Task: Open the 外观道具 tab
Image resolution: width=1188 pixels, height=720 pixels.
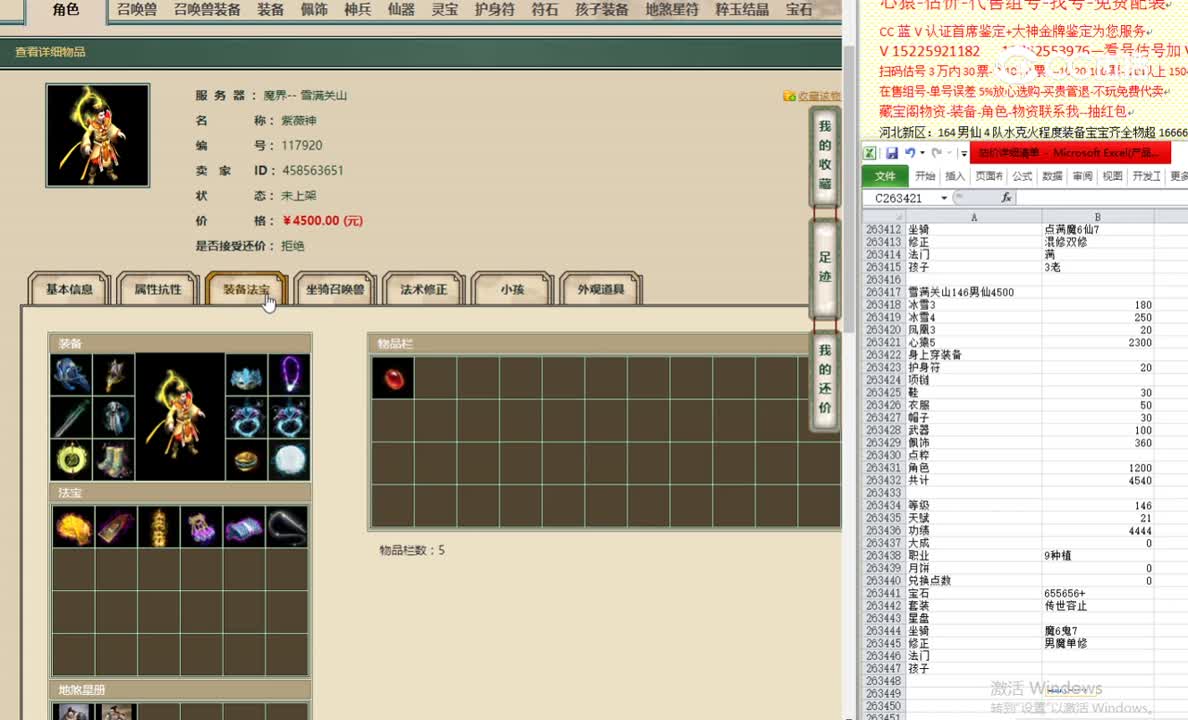Action: pos(601,289)
